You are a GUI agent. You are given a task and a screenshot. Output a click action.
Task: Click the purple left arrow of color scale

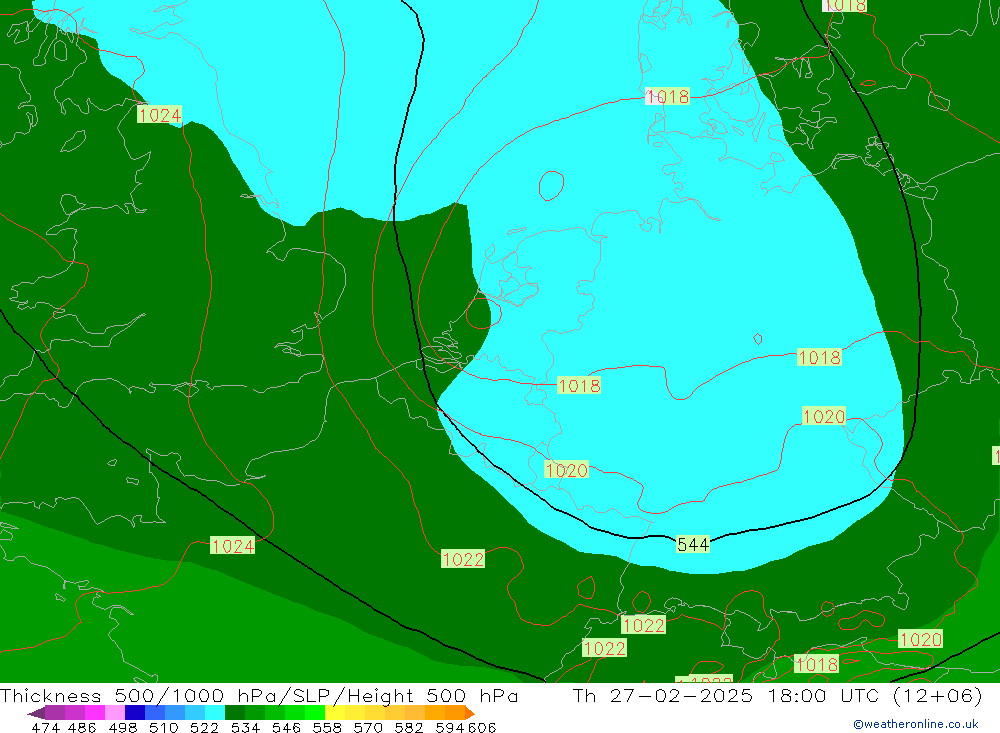35,713
